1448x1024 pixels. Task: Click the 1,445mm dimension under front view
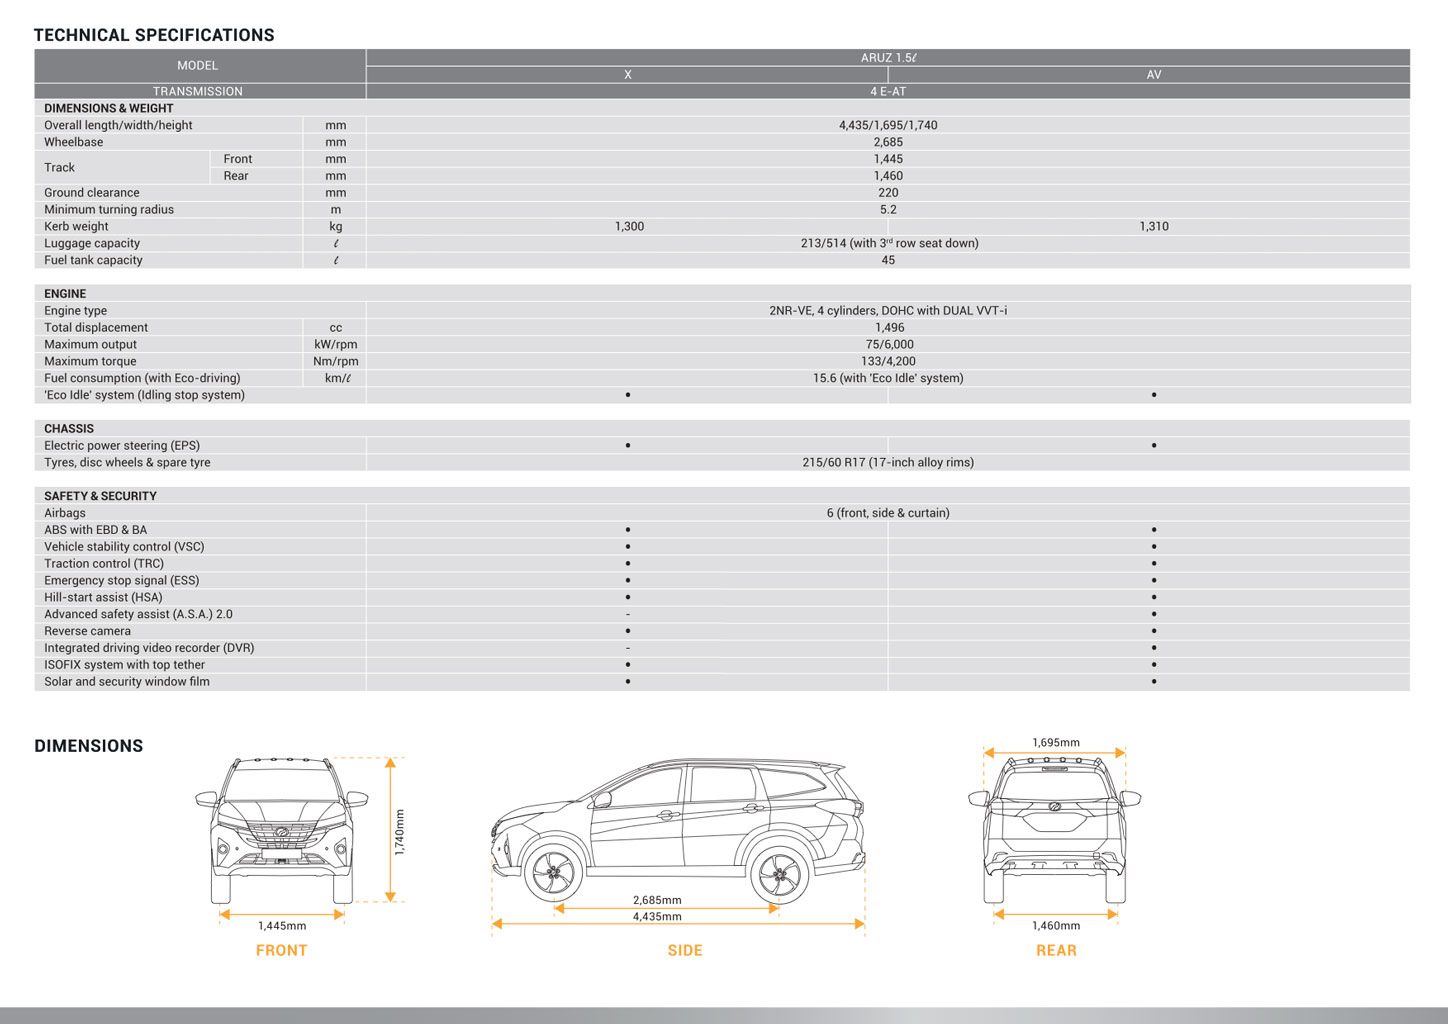pos(282,926)
